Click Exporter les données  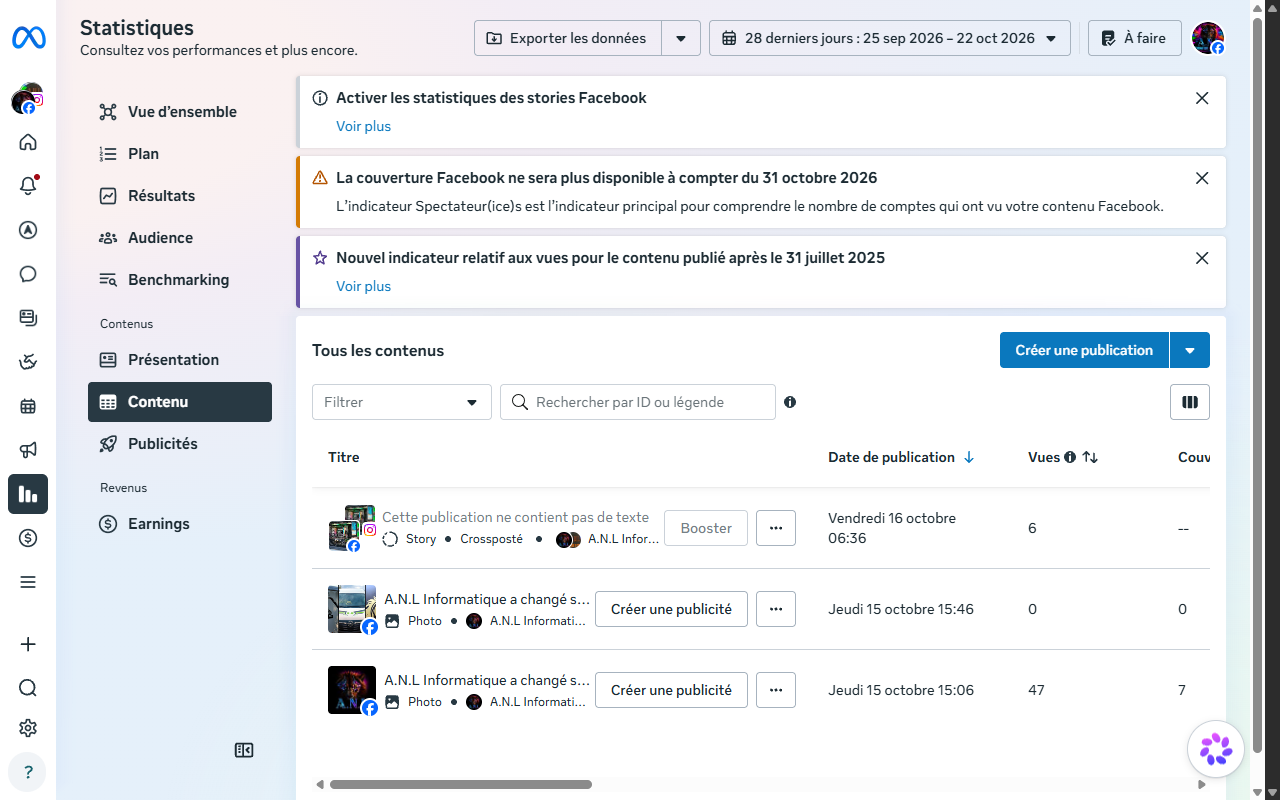568,38
